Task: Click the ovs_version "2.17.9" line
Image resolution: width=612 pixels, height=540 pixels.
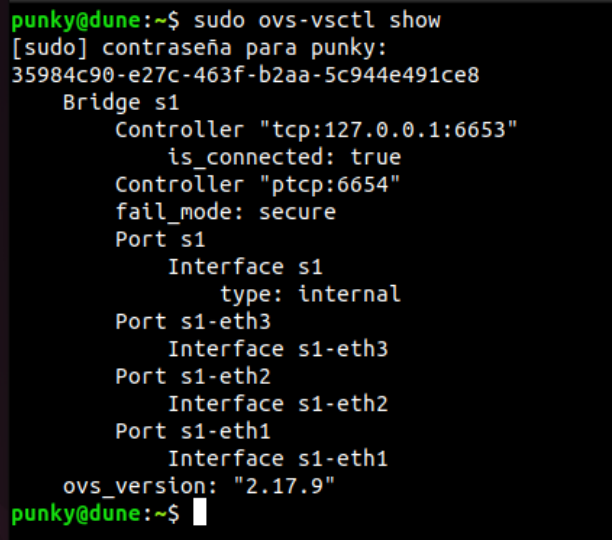Action: coord(199,486)
